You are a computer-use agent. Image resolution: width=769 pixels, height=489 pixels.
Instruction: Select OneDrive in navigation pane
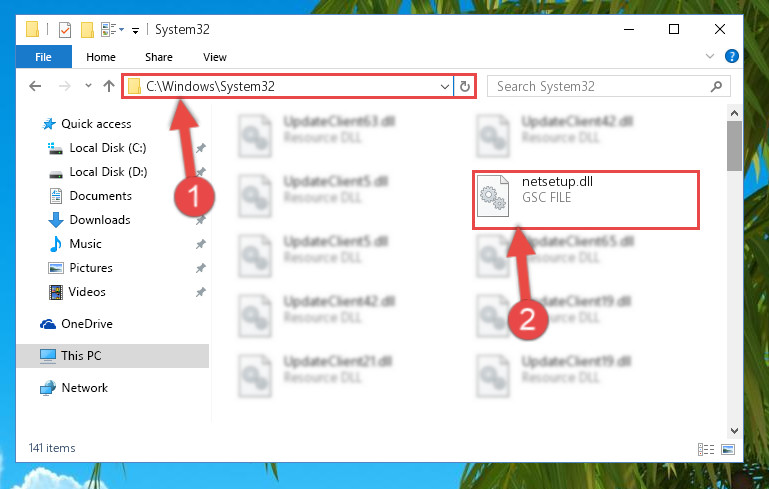tap(87, 324)
